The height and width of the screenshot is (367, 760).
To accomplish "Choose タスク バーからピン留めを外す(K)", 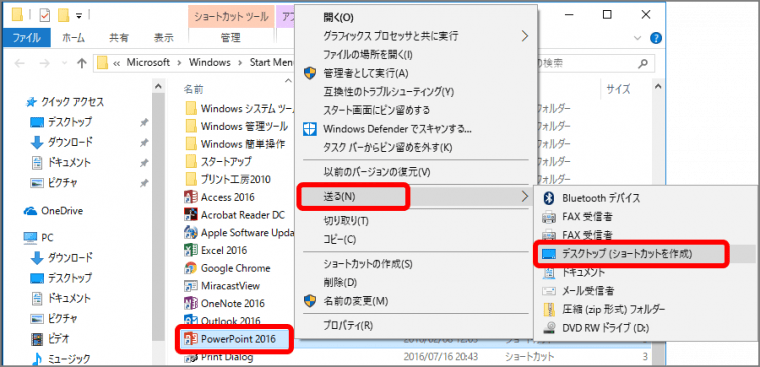I will point(387,147).
